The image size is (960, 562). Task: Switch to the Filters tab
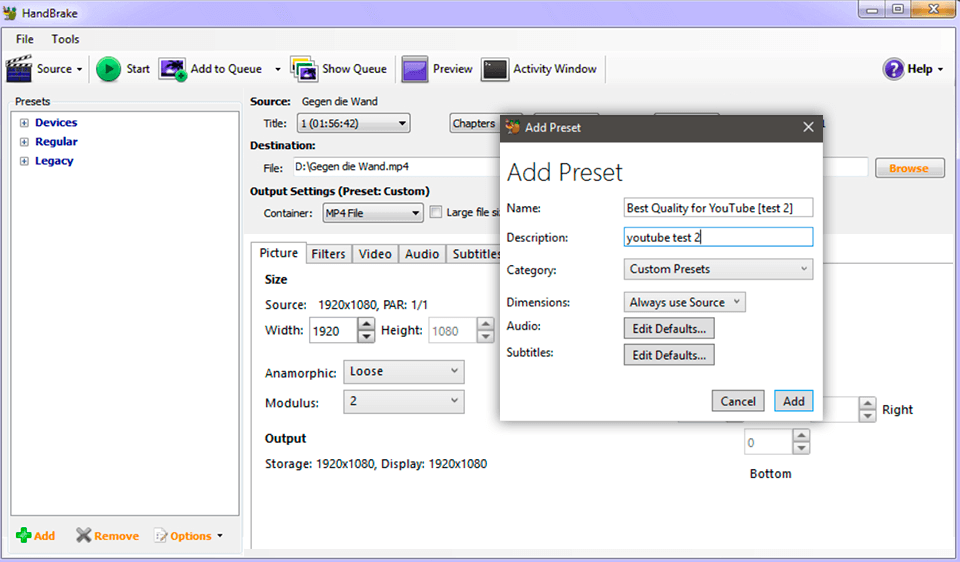pos(328,254)
